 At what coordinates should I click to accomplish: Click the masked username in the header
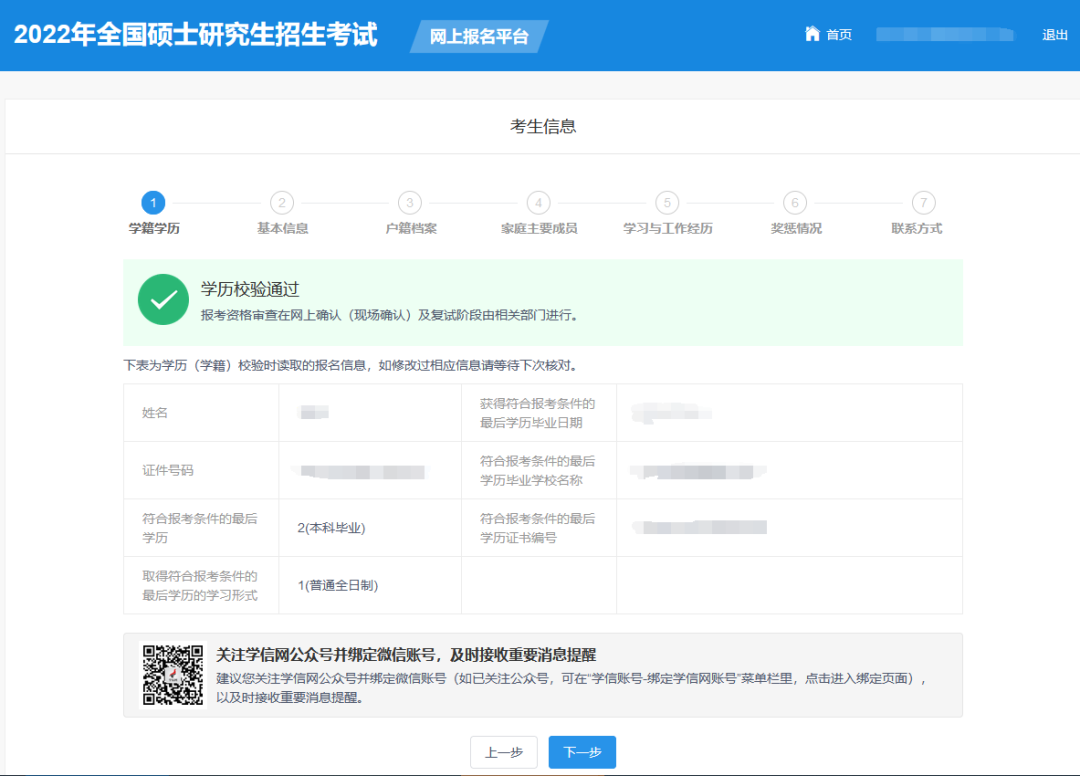945,33
